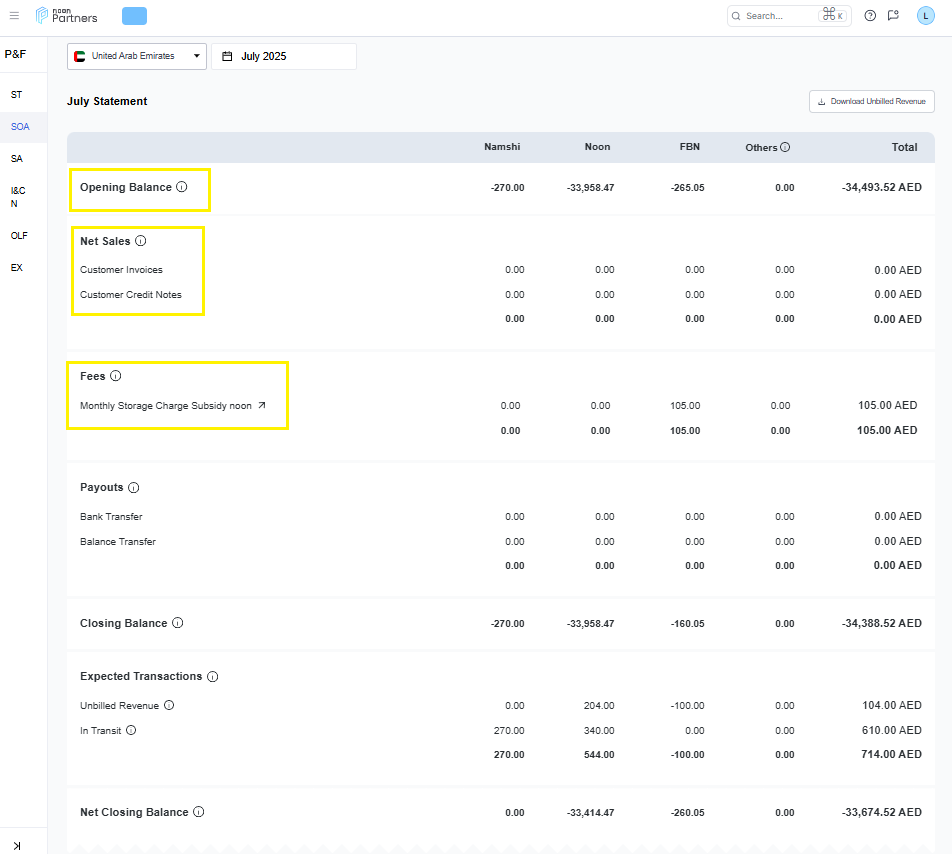Click the info icon next to In Transit
The height and width of the screenshot is (854, 952).
(x=131, y=730)
